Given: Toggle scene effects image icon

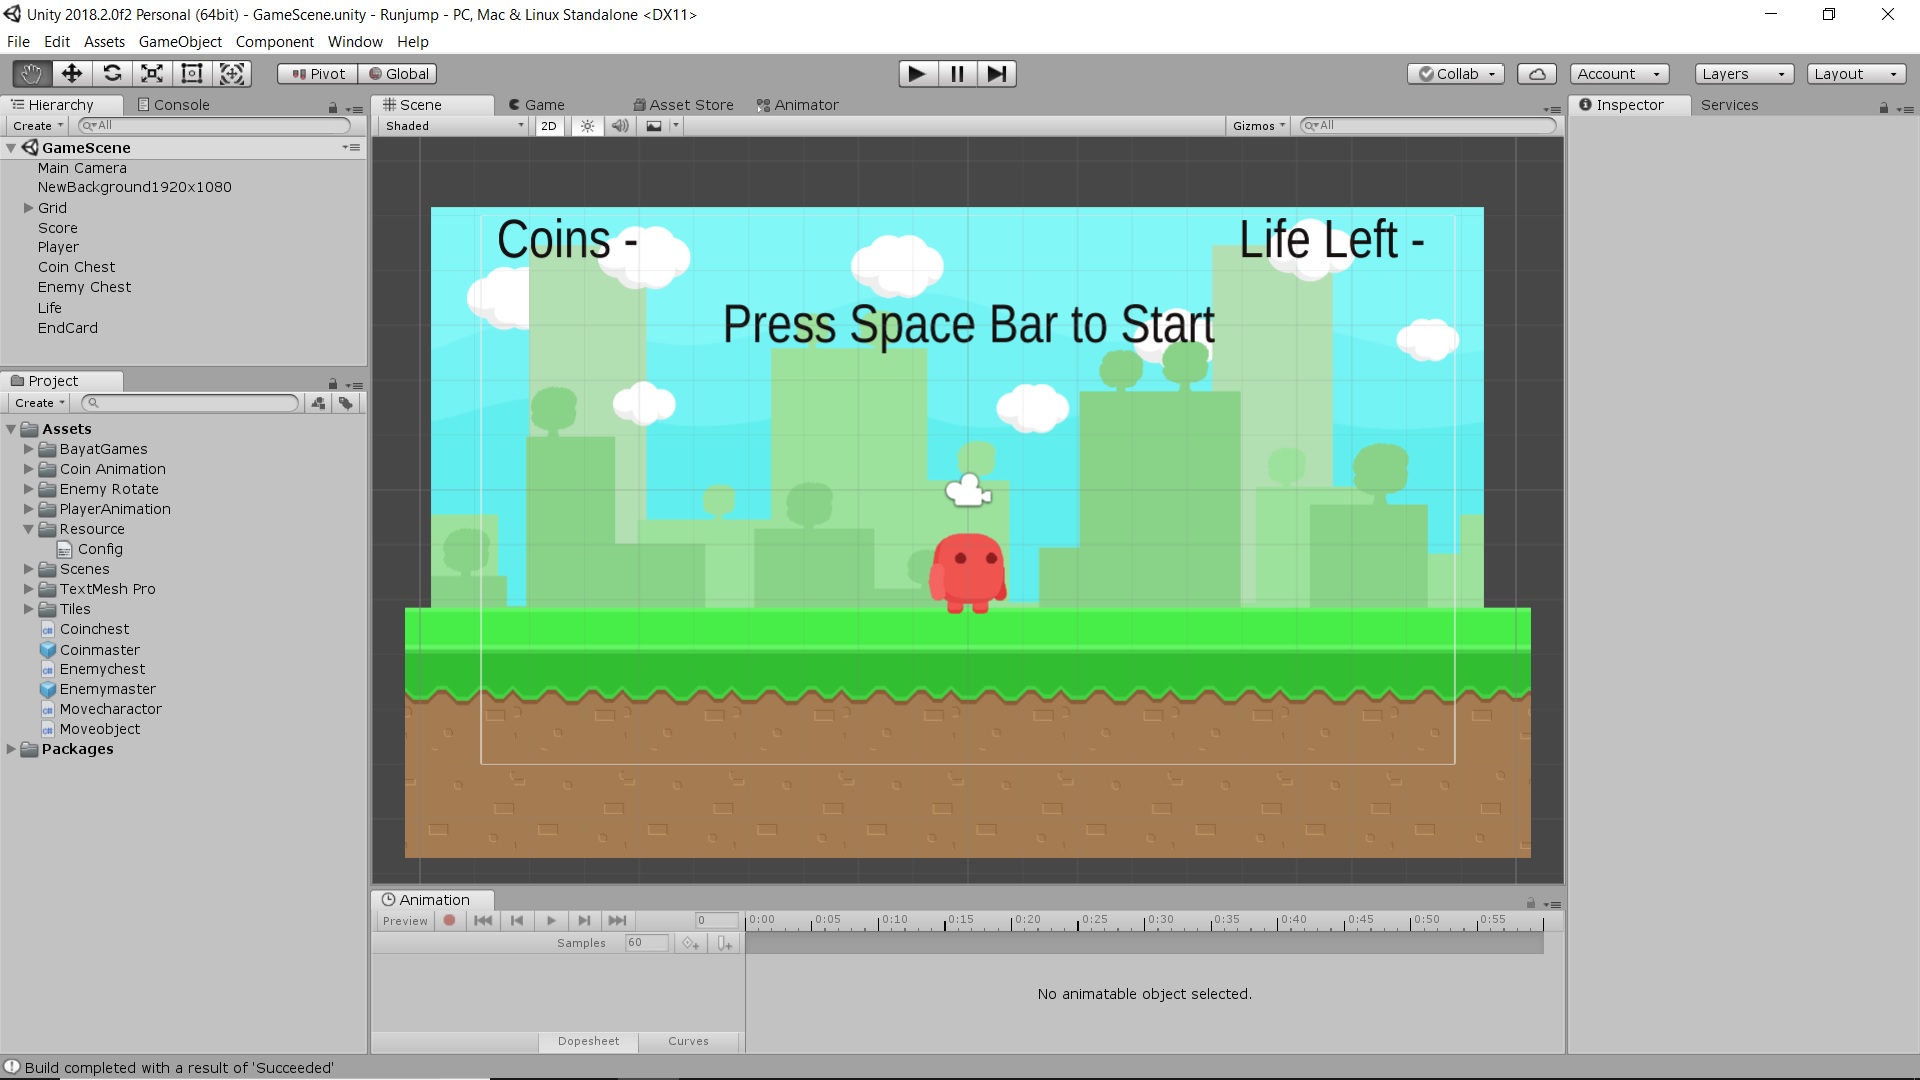Looking at the screenshot, I should point(654,126).
